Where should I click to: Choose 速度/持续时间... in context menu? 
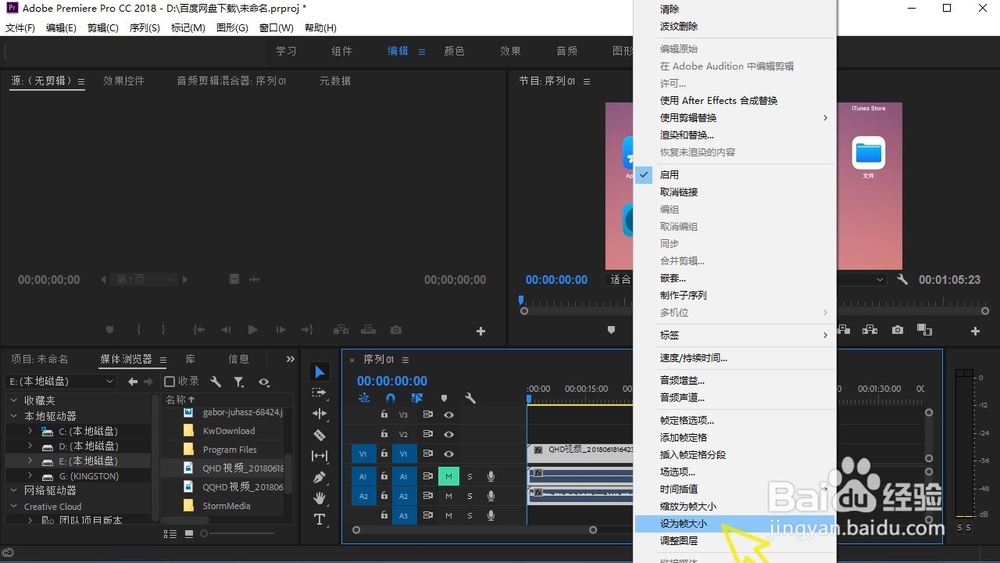coord(735,358)
